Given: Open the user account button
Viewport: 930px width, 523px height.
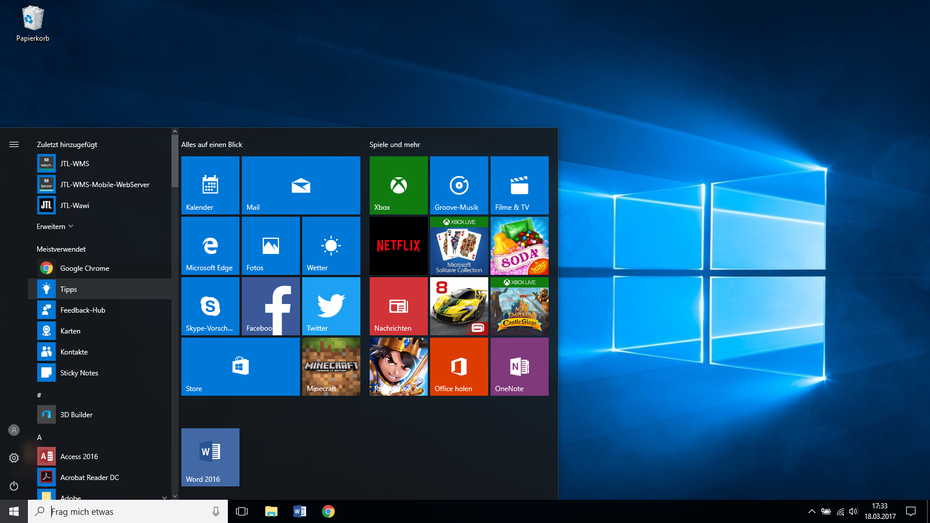Looking at the screenshot, I should coord(14,430).
